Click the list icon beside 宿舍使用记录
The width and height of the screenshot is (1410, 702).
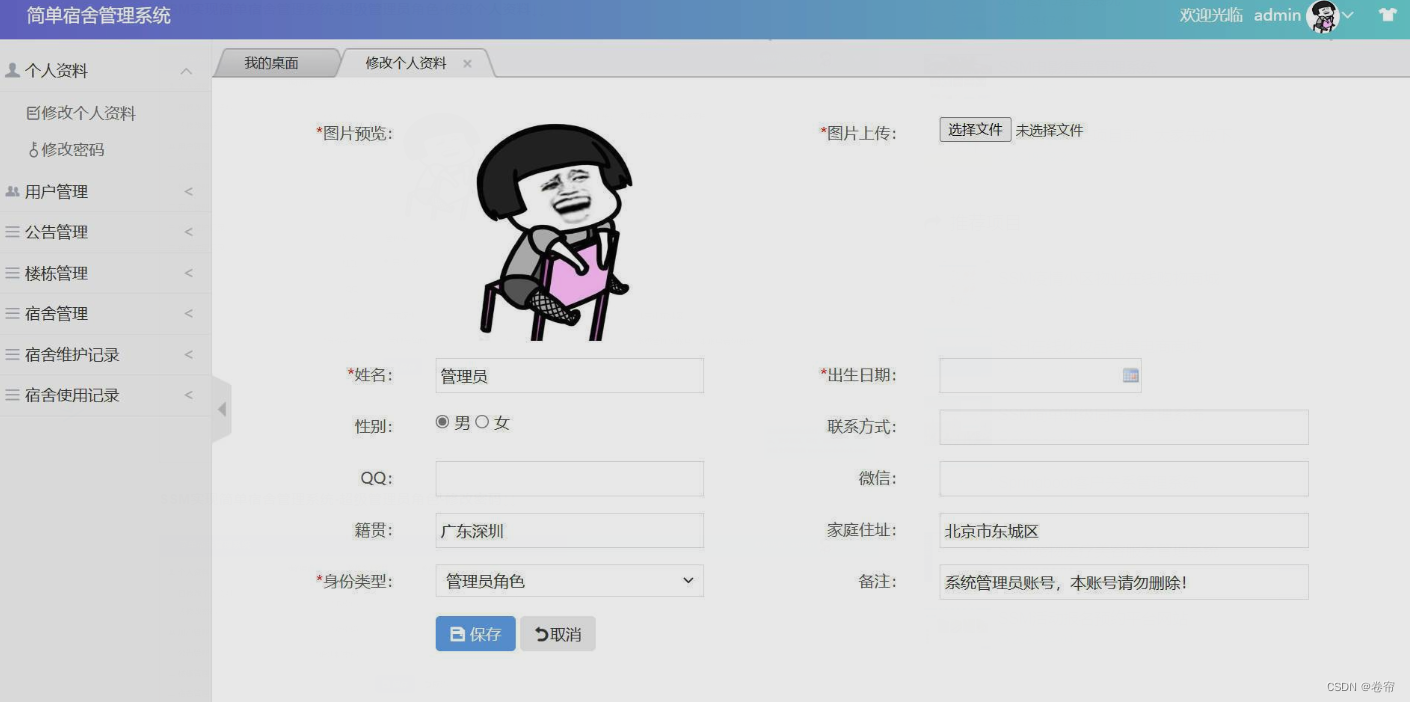click(13, 395)
